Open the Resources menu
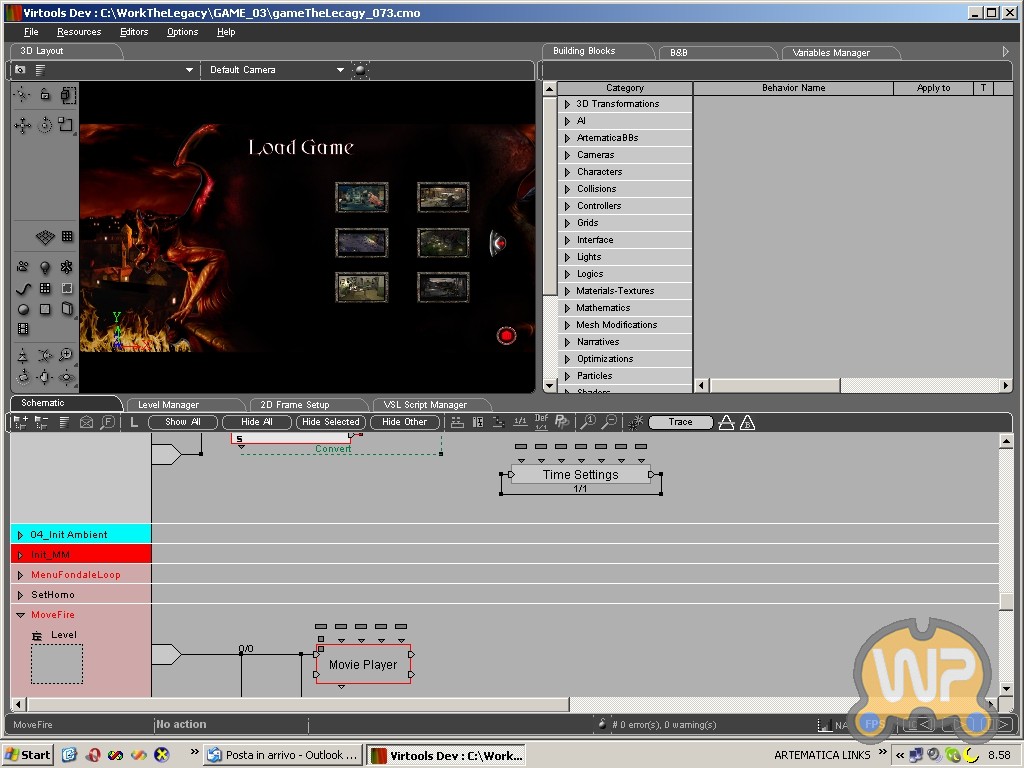Screen dimensions: 1024x768 click(x=79, y=32)
